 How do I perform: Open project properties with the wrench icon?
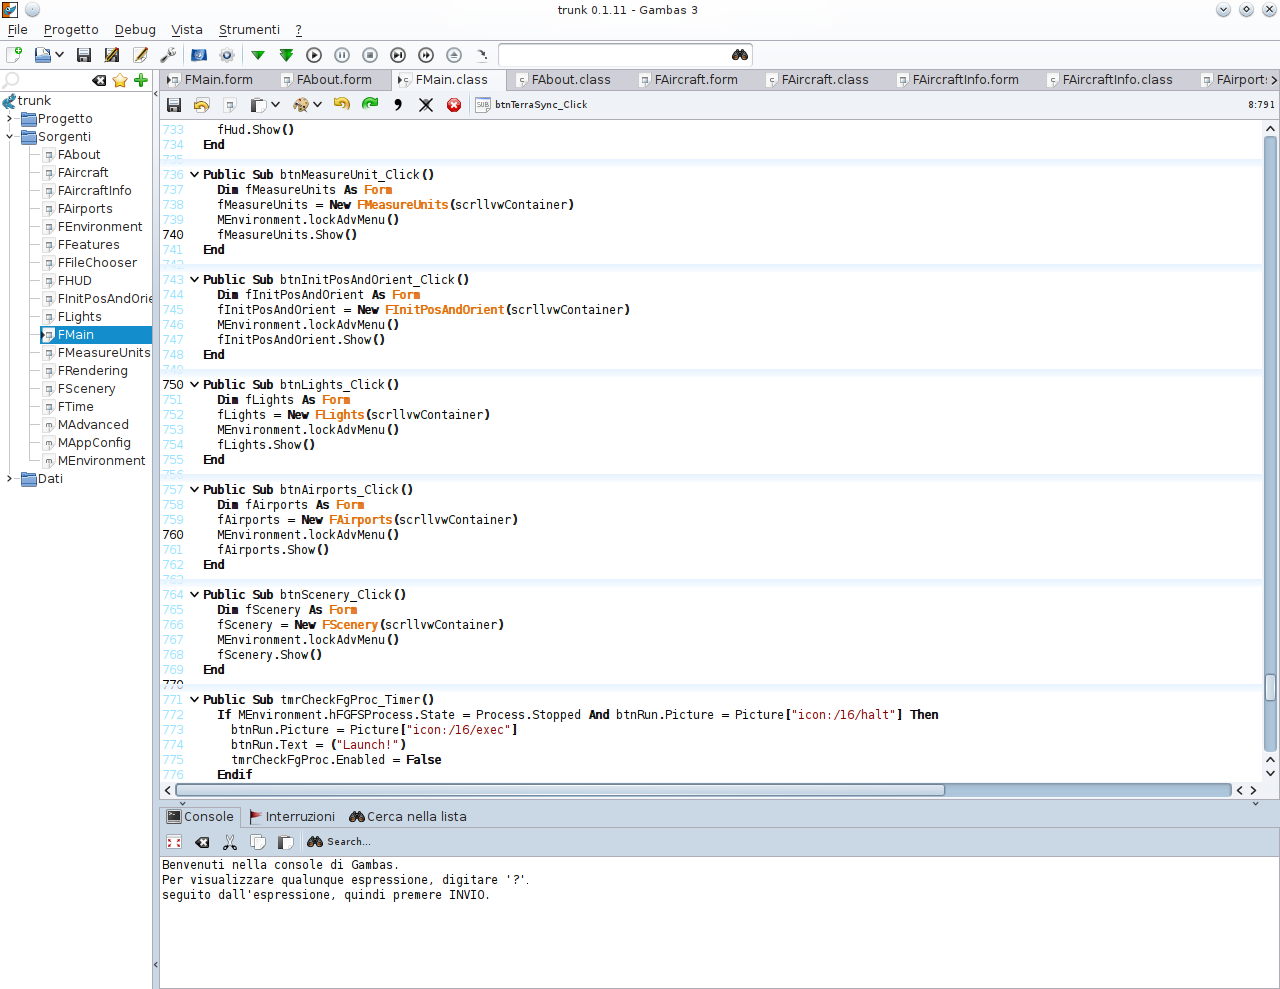click(x=168, y=55)
